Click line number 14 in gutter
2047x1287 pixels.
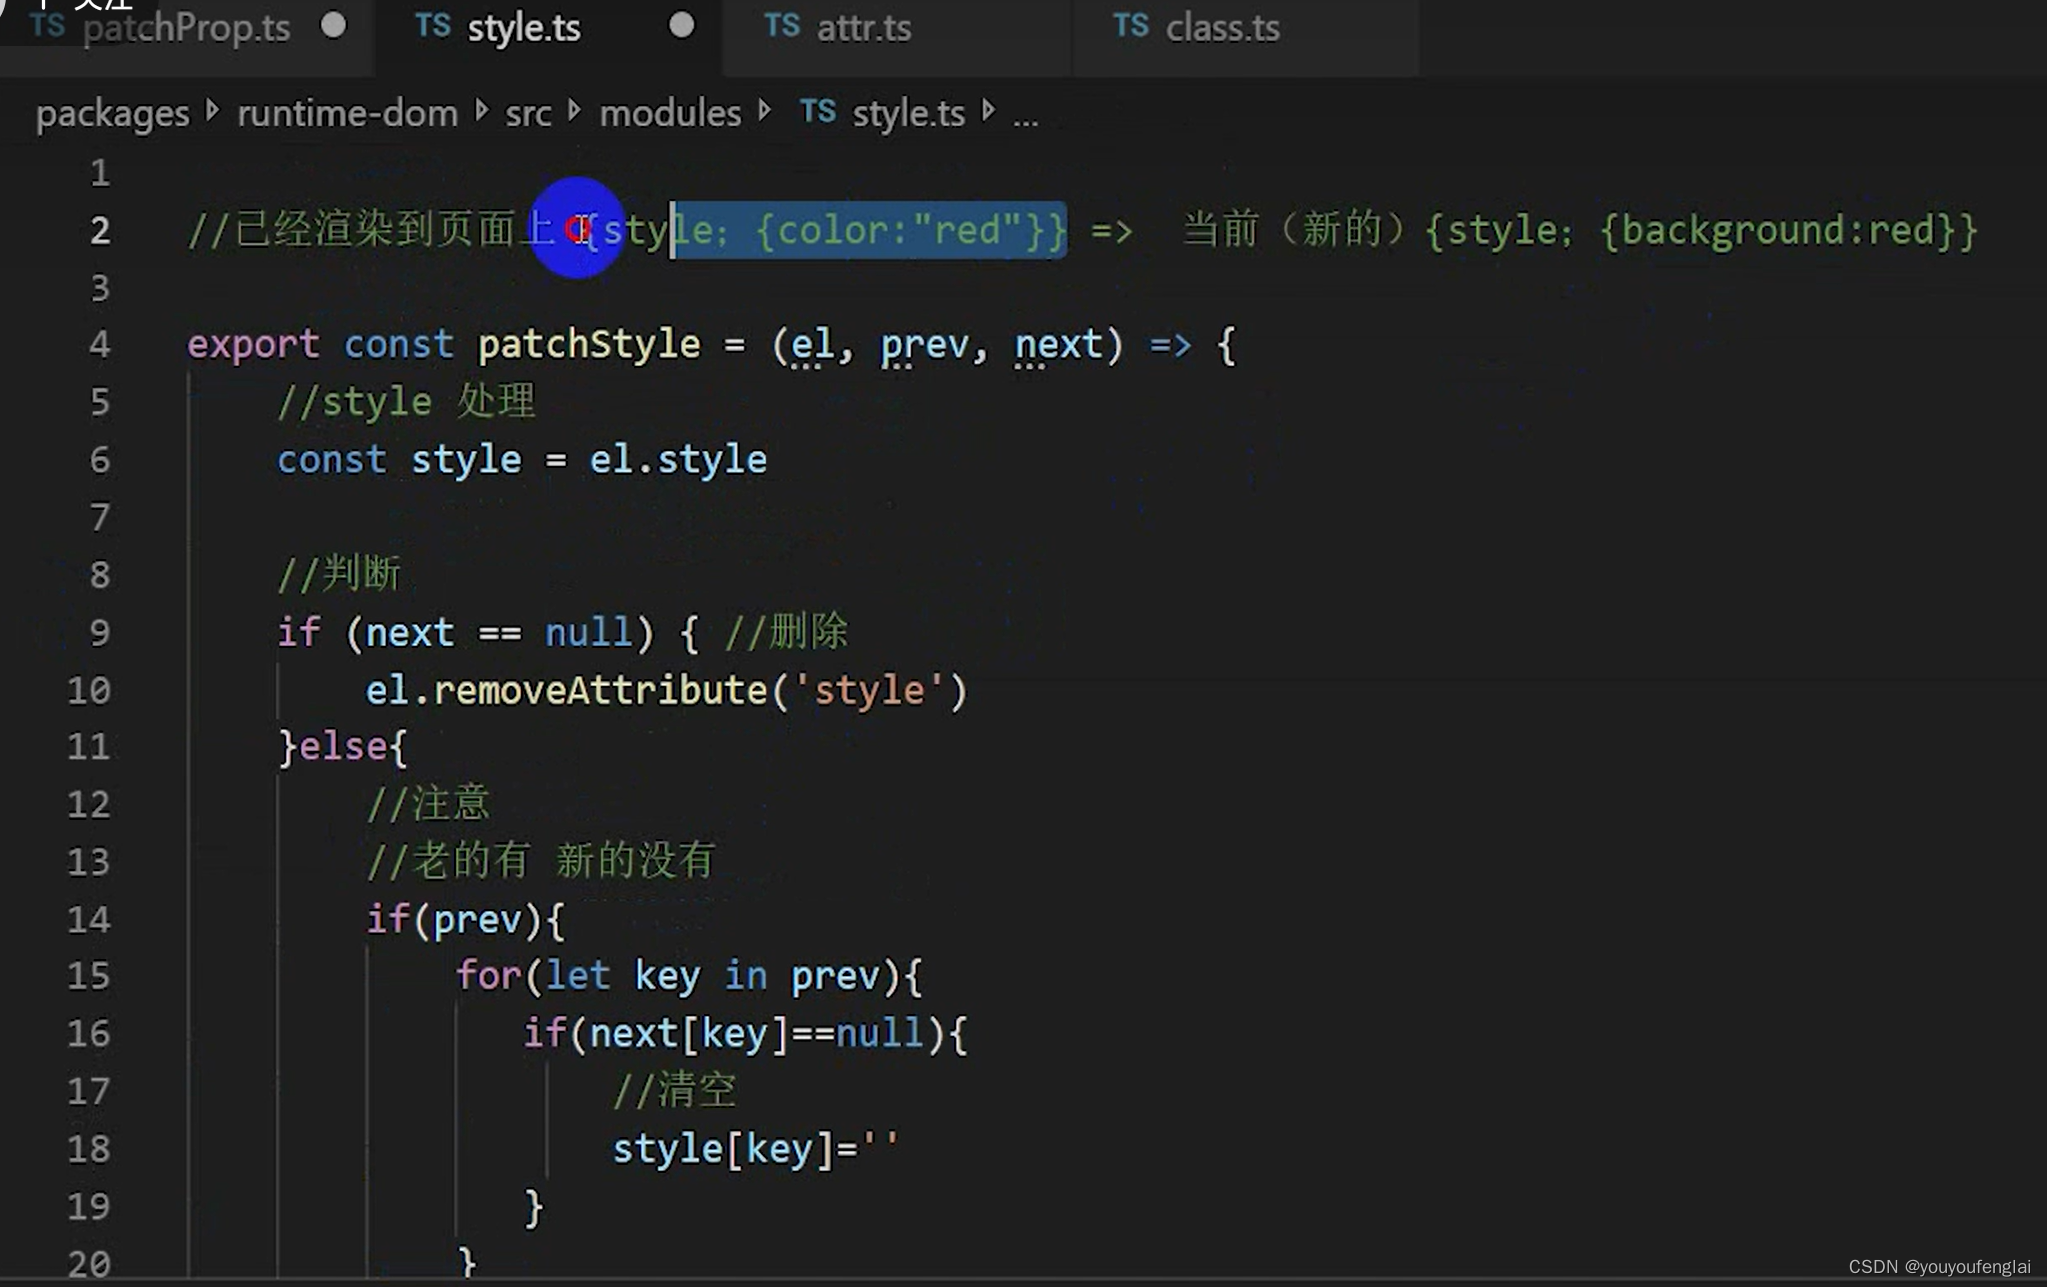[88, 919]
